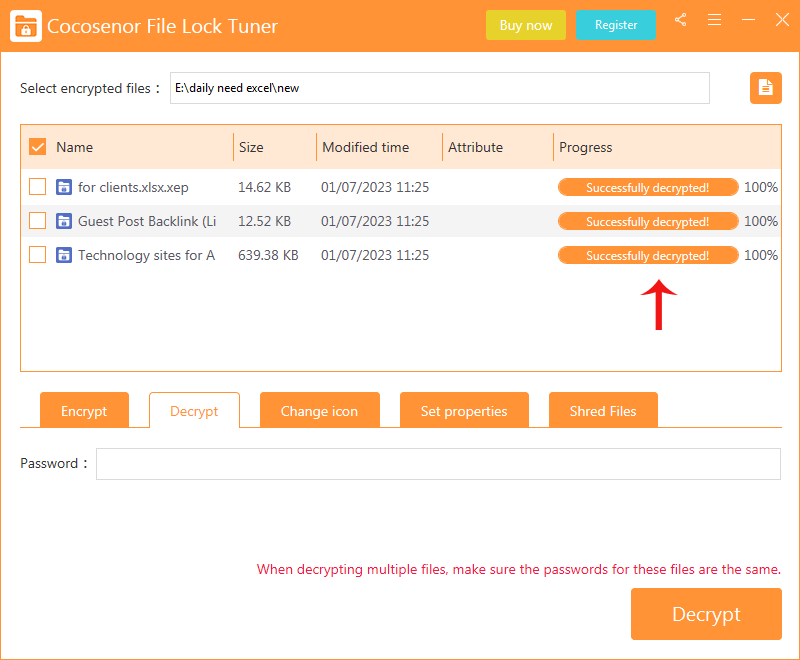Viewport: 800px width, 660px height.
Task: Minimize the File Lock Tuner window
Action: click(x=748, y=20)
